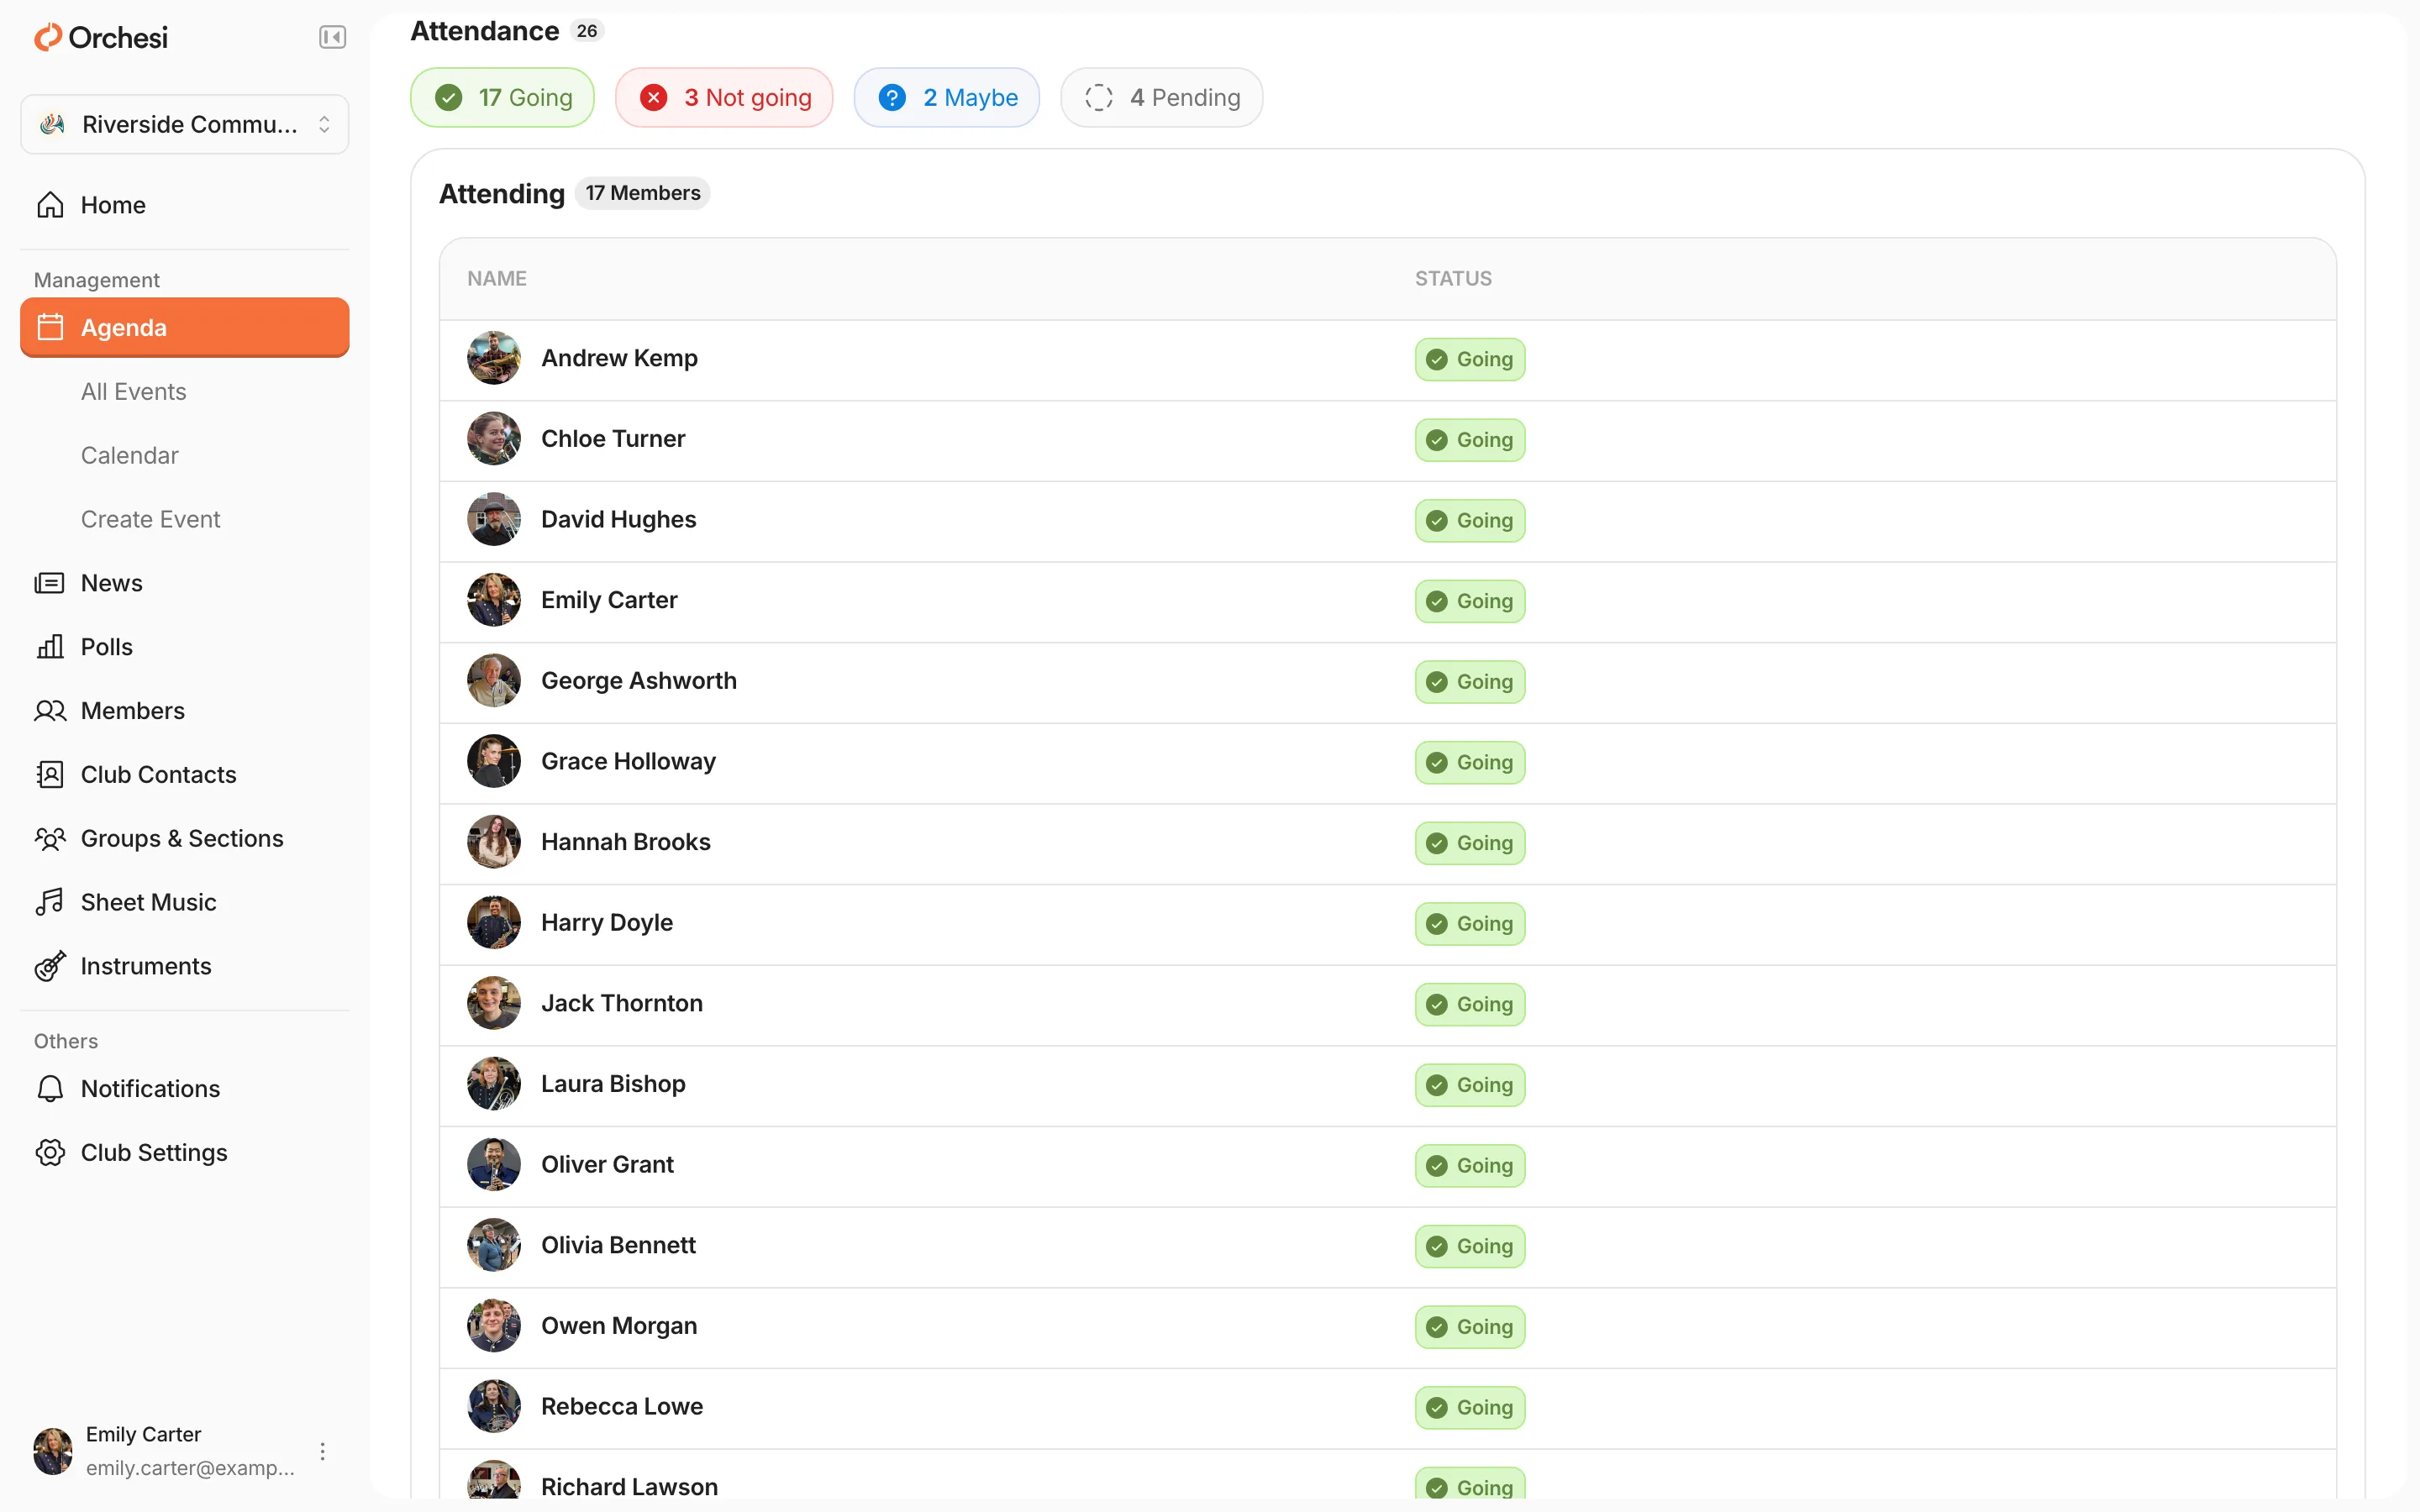The height and width of the screenshot is (1512, 2420).
Task: Click the Polls bar chart icon
Action: pos(50,647)
